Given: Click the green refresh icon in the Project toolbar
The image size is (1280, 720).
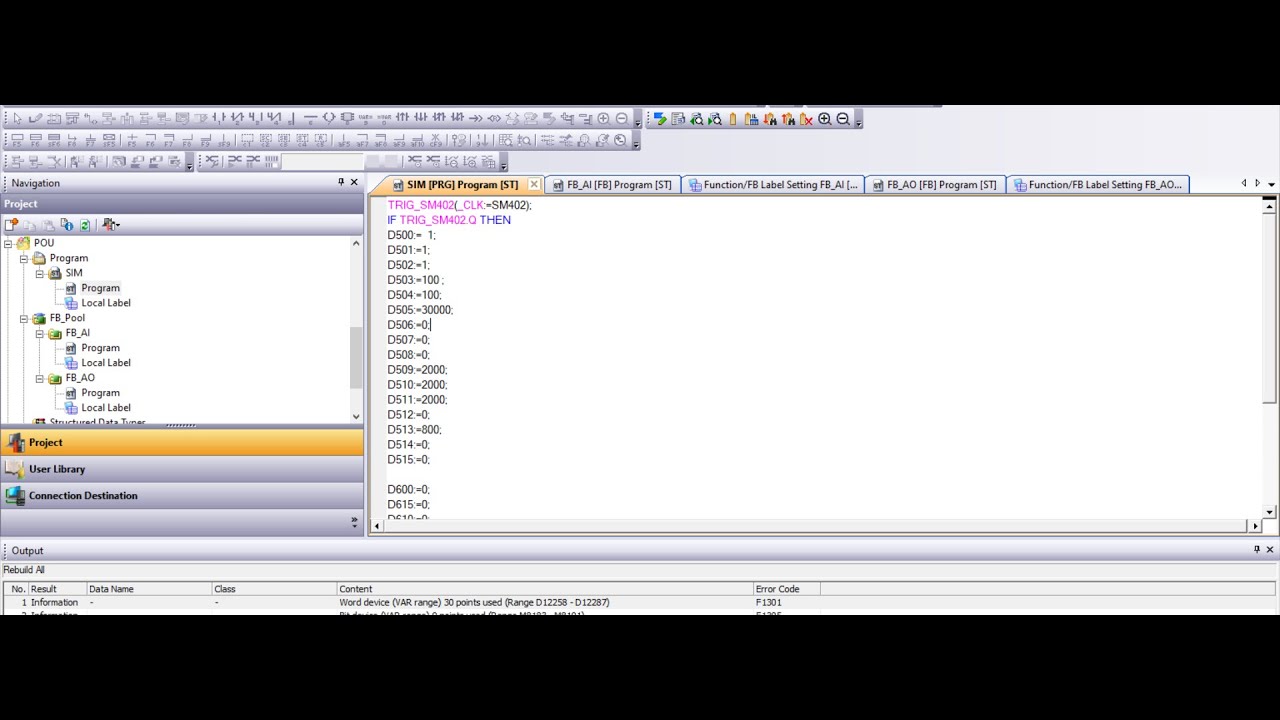Looking at the screenshot, I should 85,225.
